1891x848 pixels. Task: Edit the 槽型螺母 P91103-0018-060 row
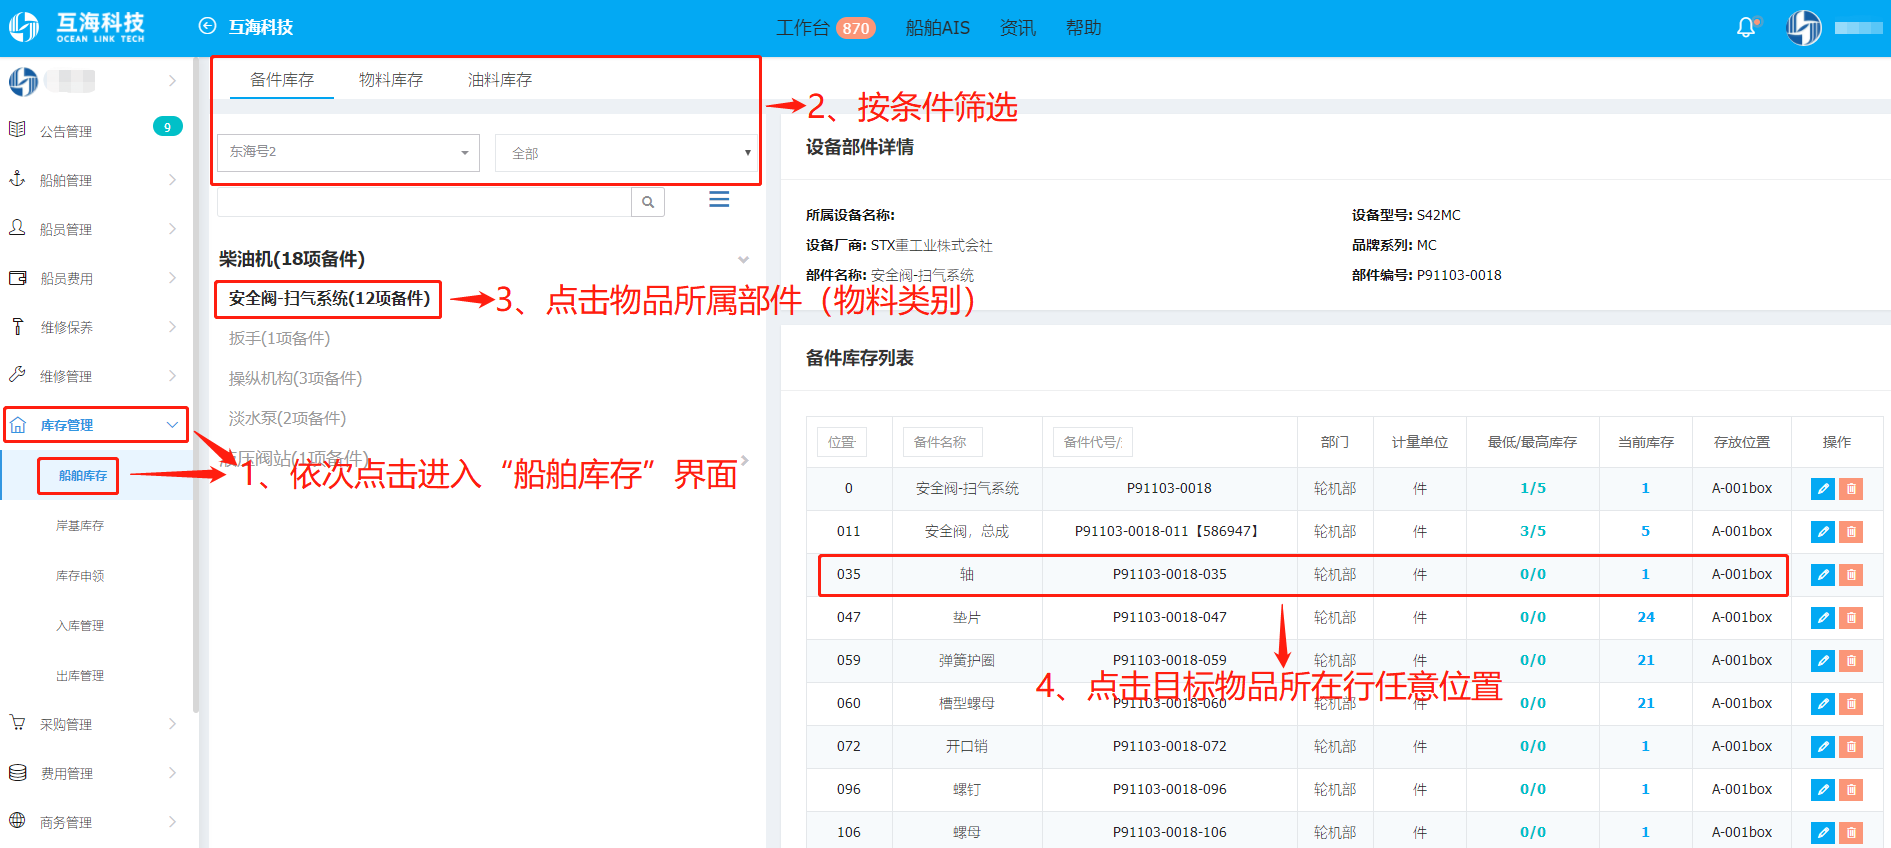point(1823,704)
